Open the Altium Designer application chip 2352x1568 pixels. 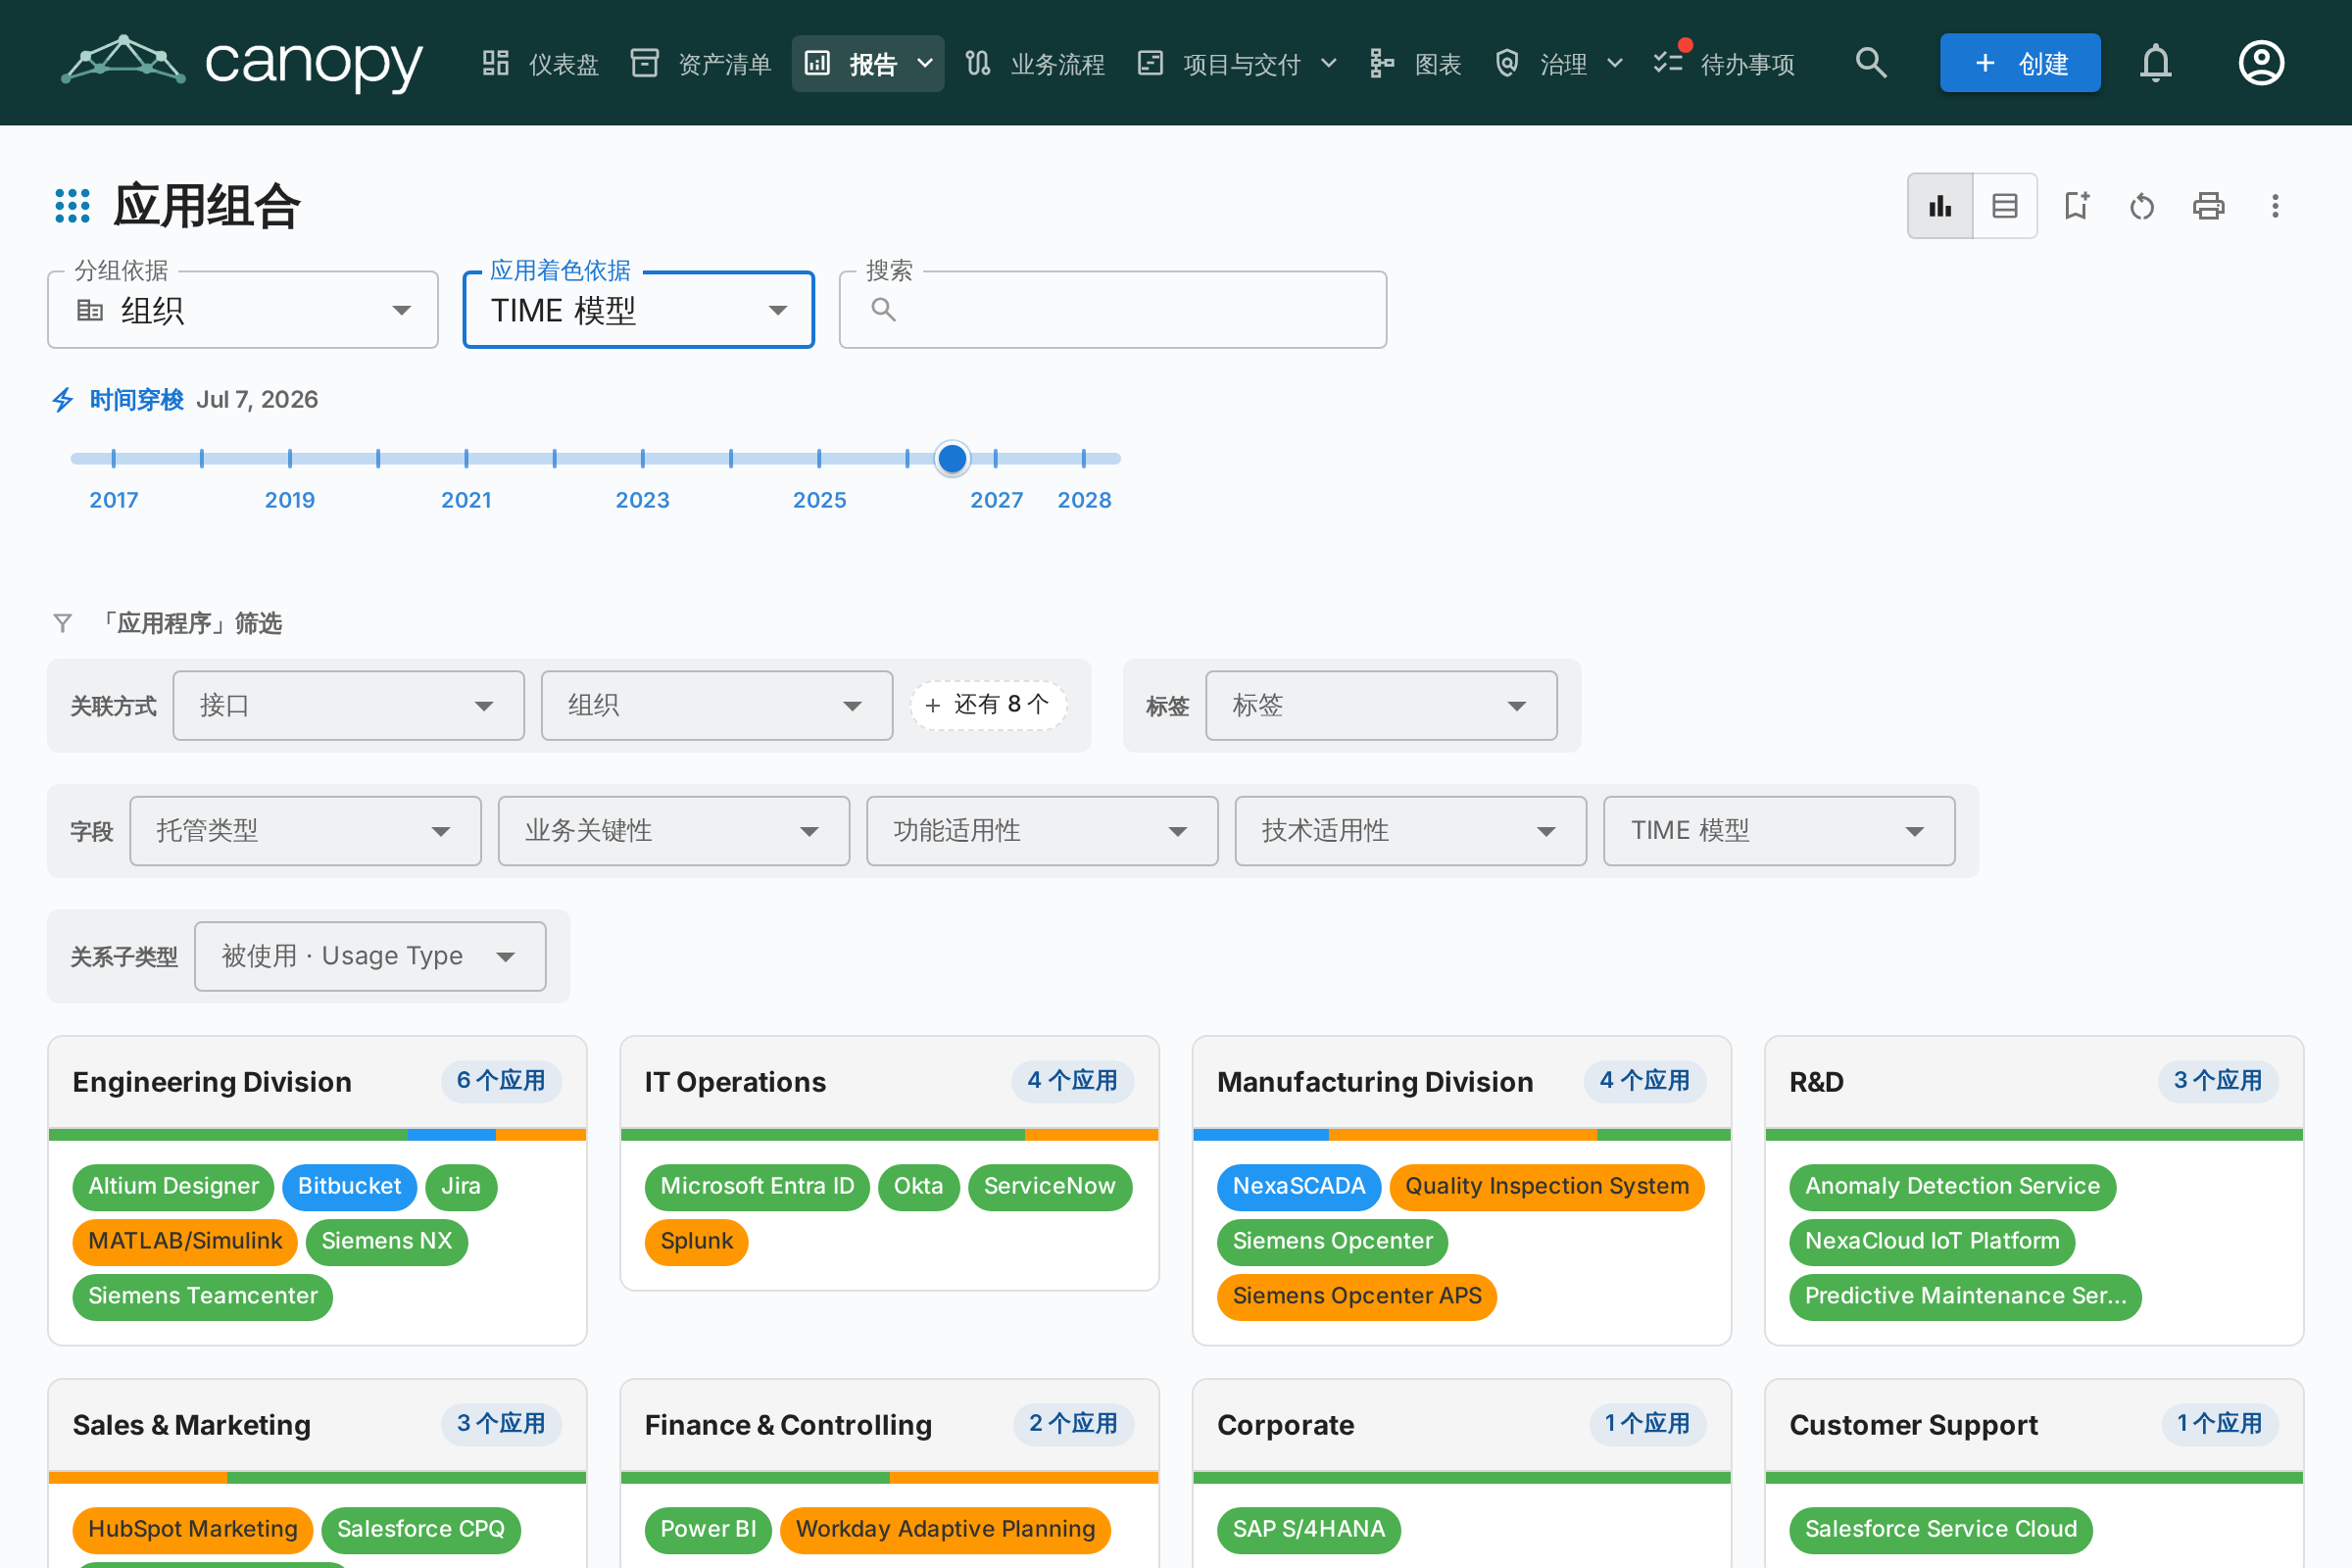pyautogui.click(x=173, y=1187)
